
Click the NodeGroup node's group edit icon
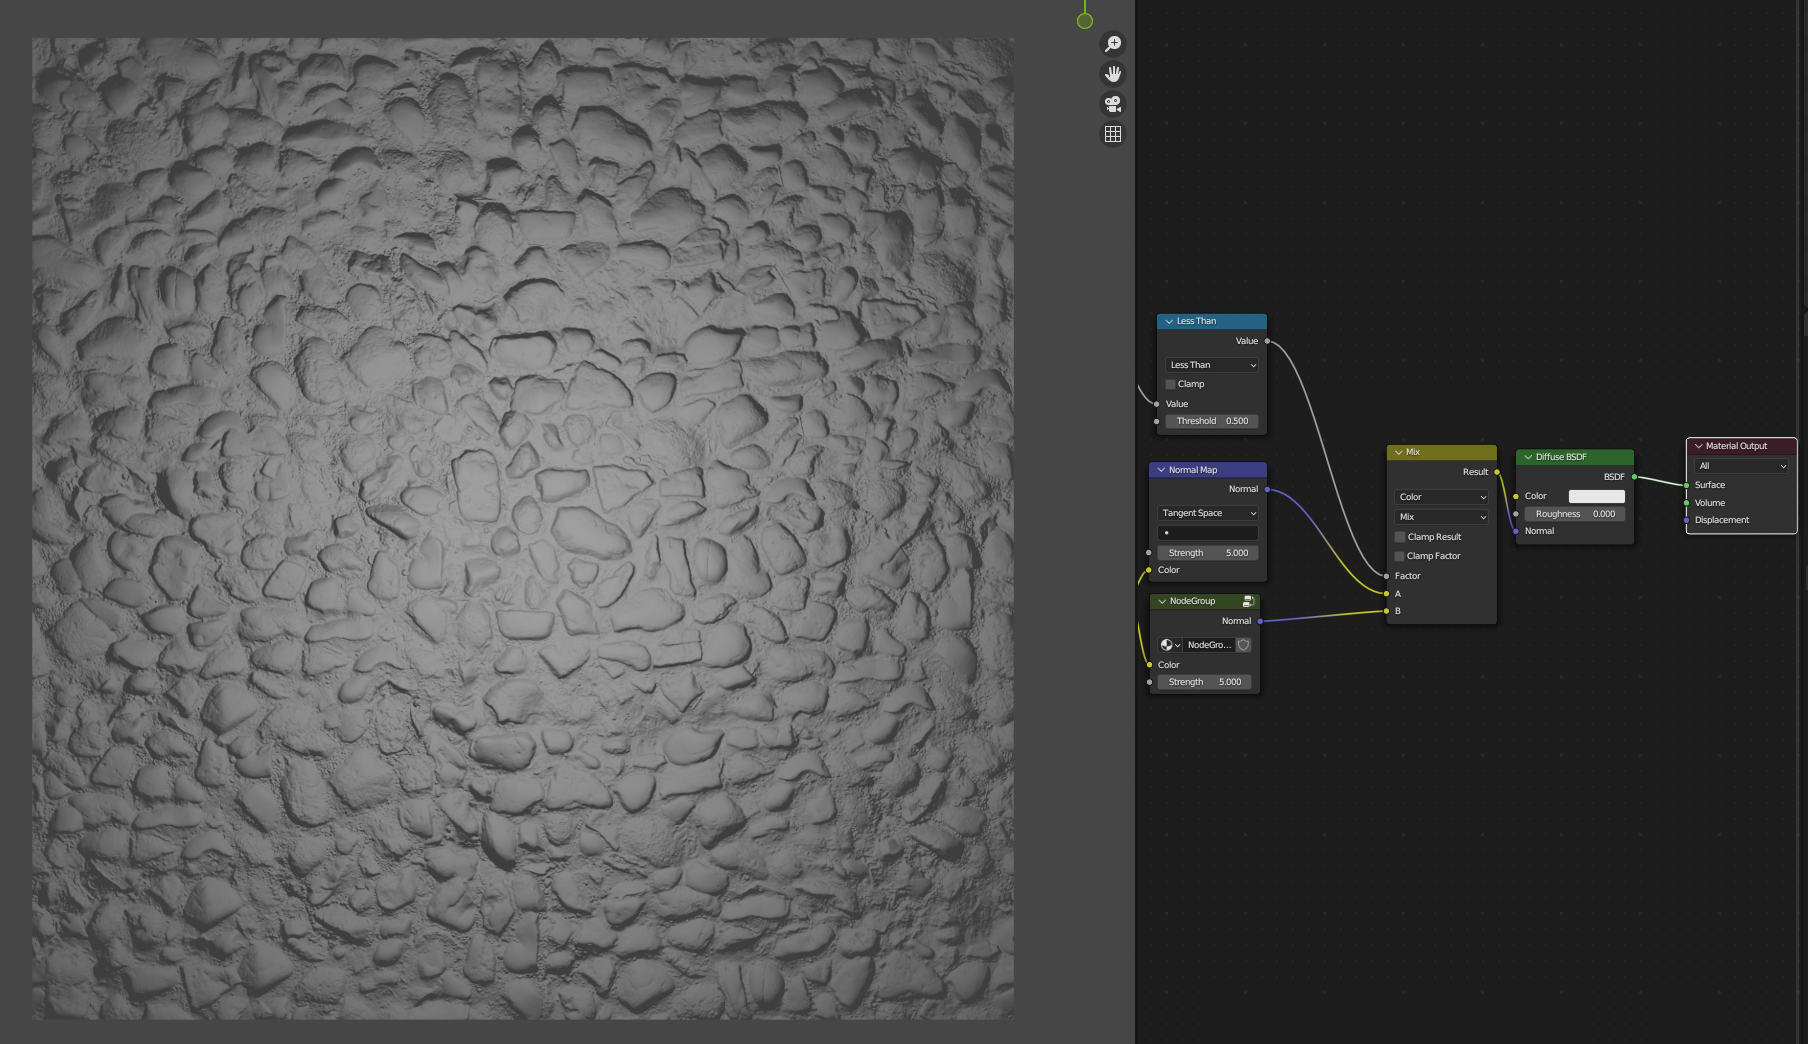tap(1248, 601)
